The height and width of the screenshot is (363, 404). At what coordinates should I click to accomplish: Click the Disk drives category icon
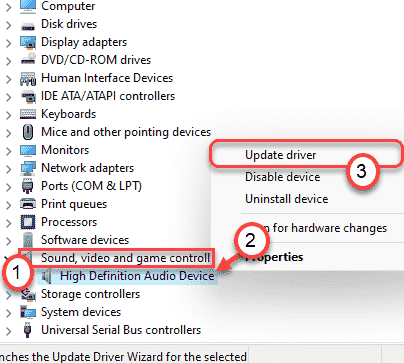coord(28,25)
